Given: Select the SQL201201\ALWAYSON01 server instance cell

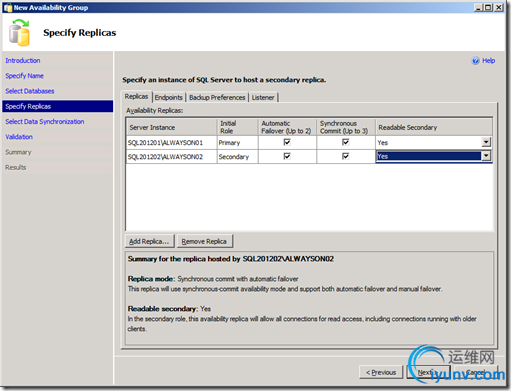Looking at the screenshot, I should coord(172,143).
